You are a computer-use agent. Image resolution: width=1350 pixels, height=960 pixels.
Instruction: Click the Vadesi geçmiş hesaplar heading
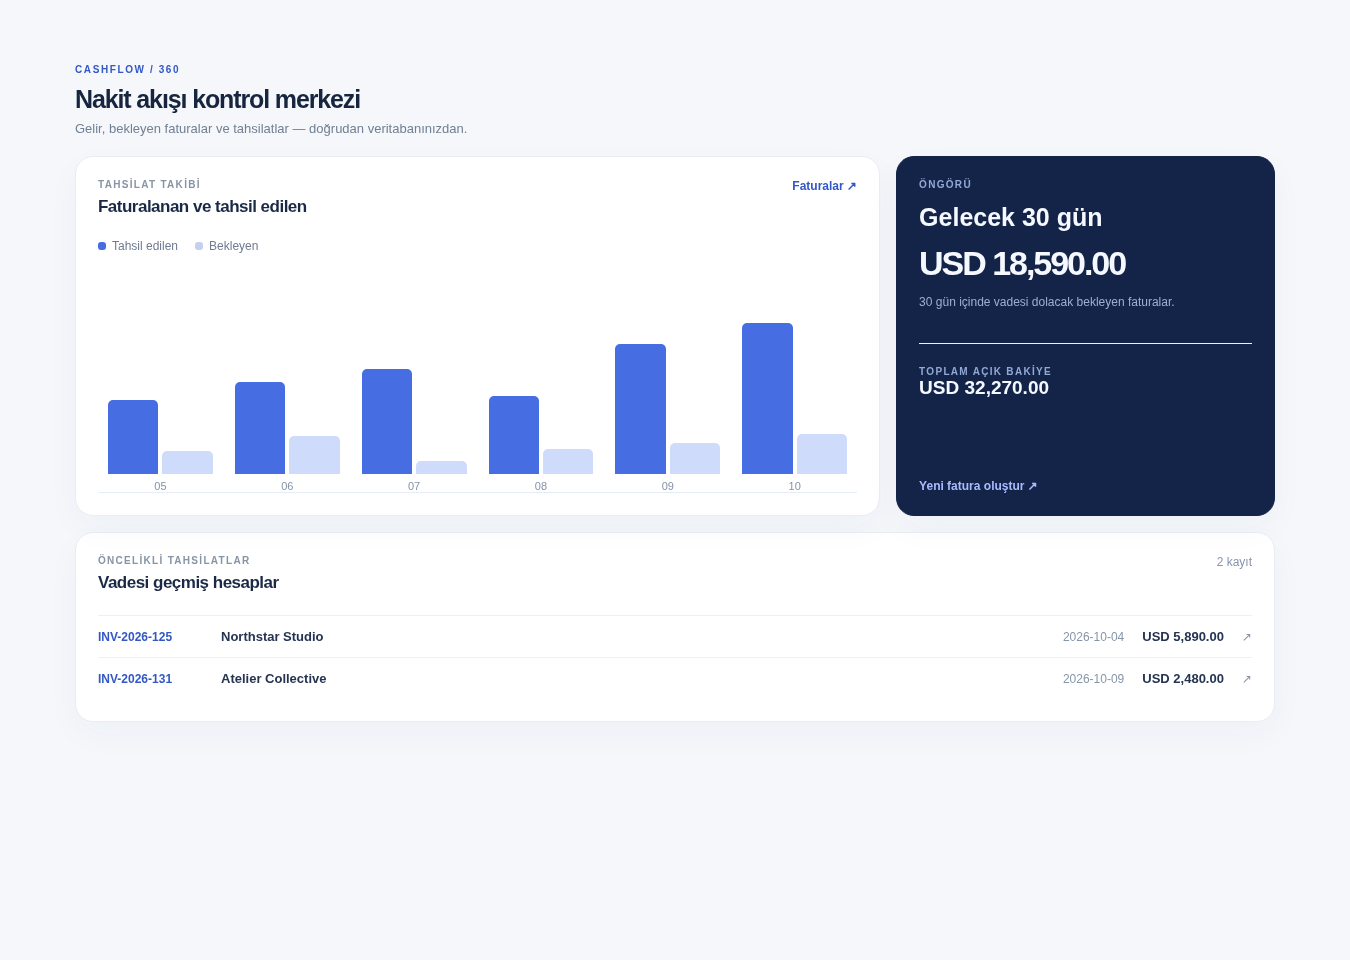(x=188, y=583)
